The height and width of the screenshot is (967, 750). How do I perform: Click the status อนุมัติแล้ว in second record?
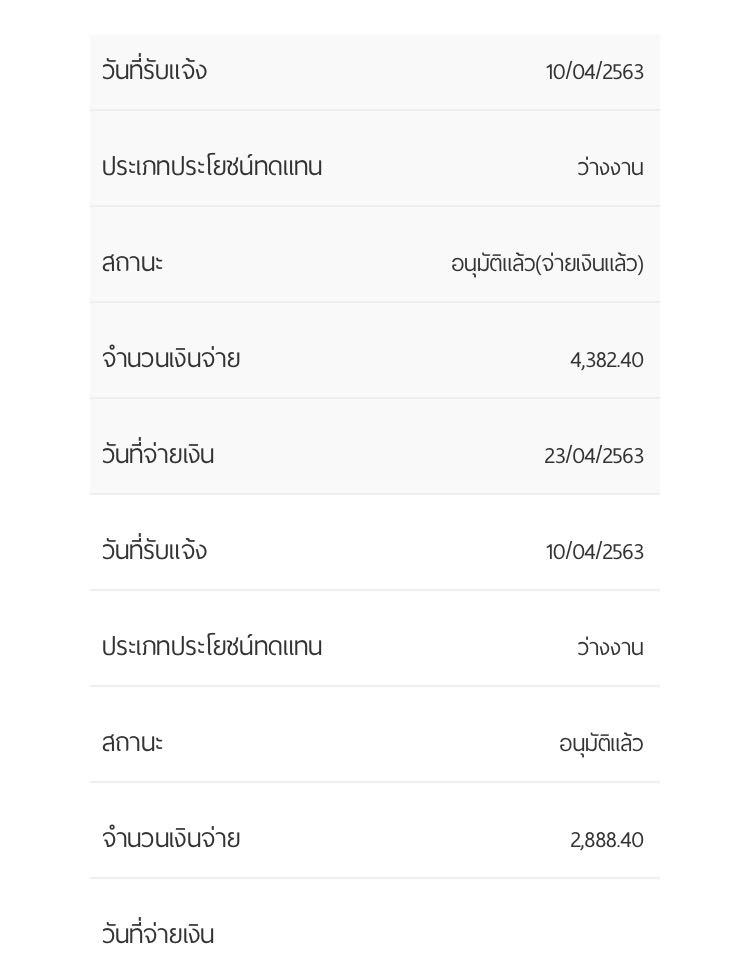point(601,743)
